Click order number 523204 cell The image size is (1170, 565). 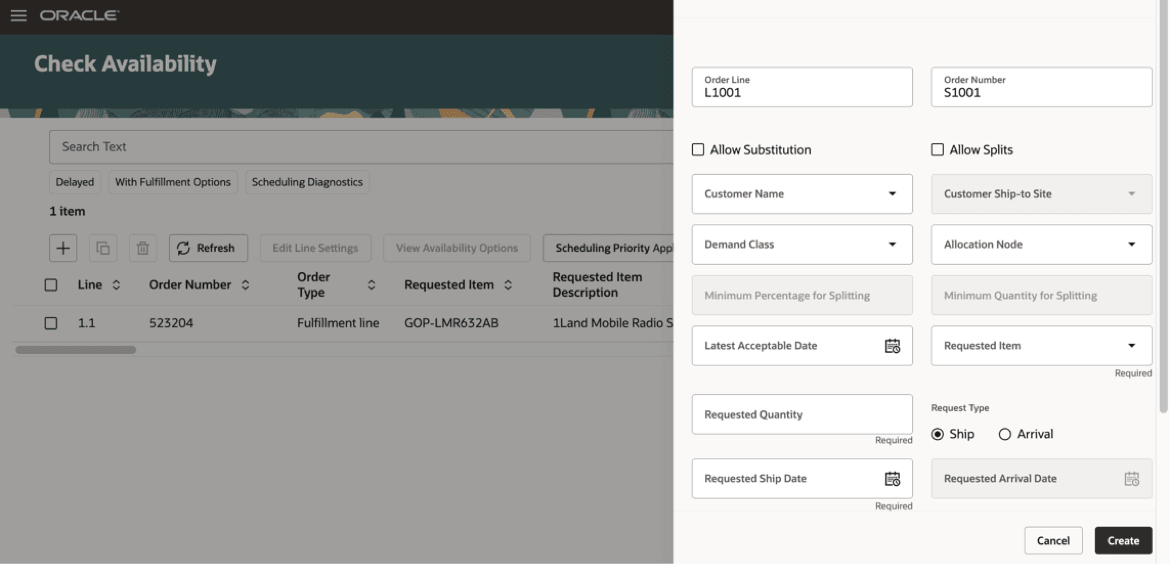171,323
